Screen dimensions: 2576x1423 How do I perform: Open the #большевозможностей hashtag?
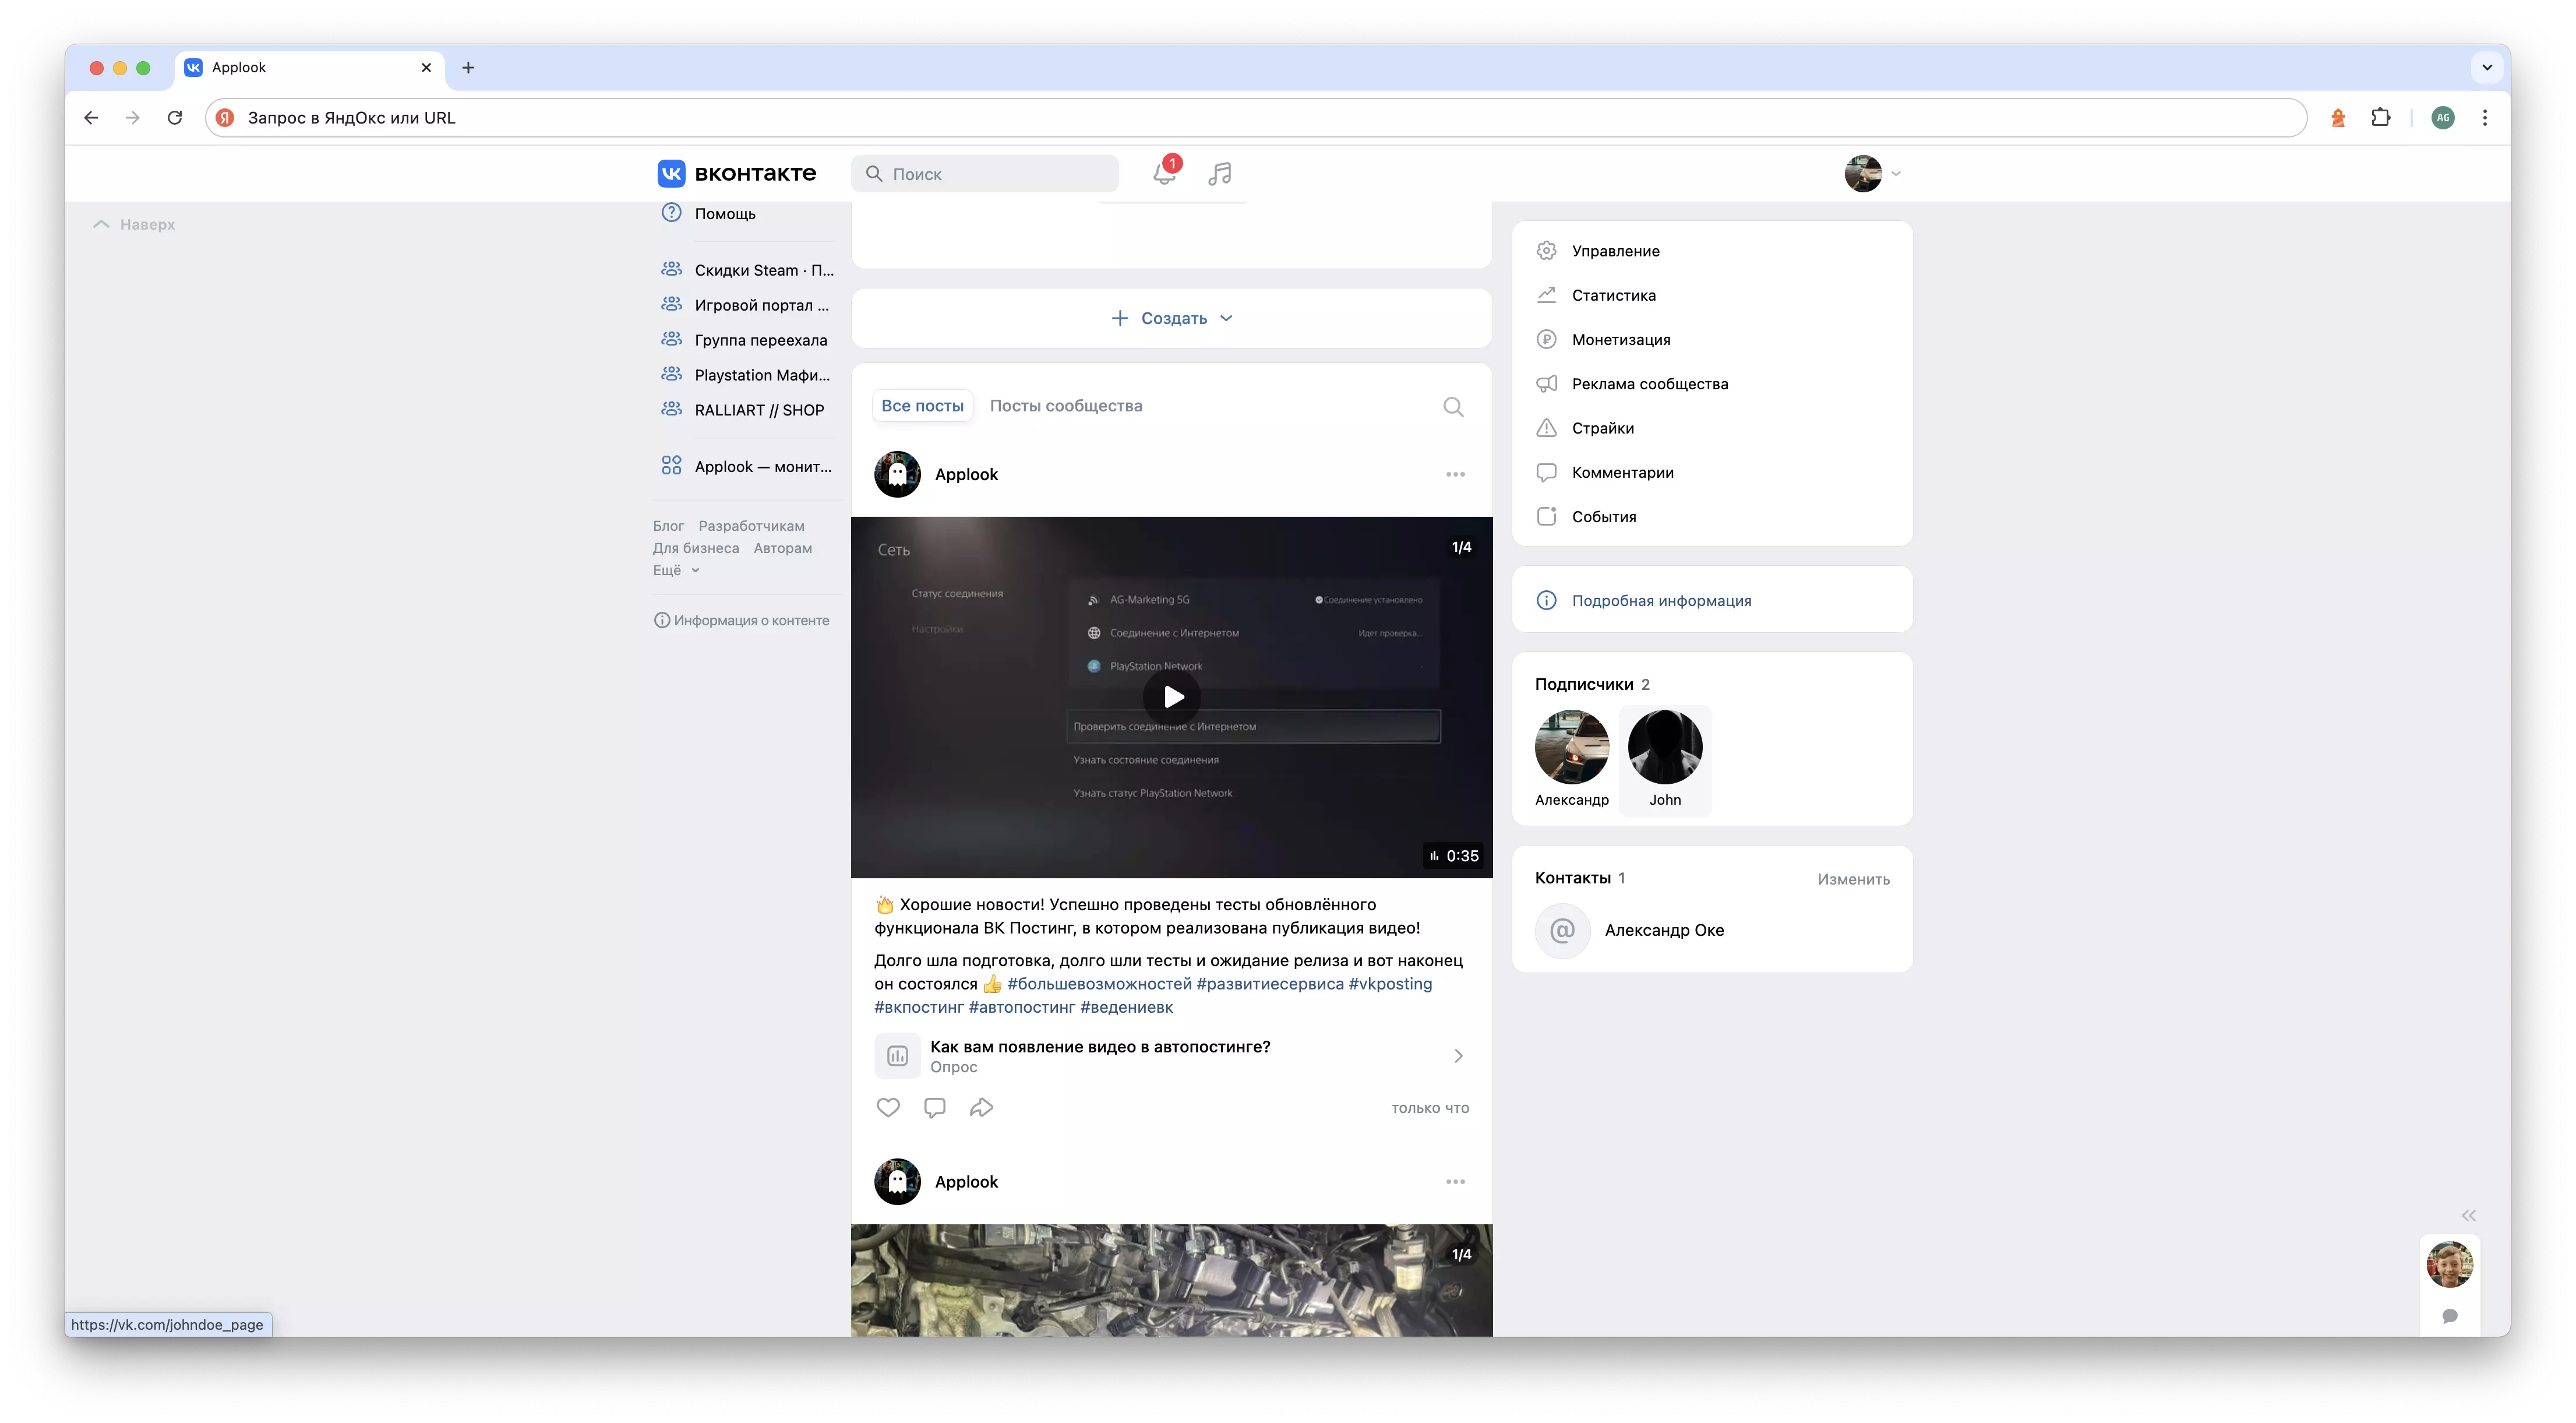click(x=1099, y=984)
